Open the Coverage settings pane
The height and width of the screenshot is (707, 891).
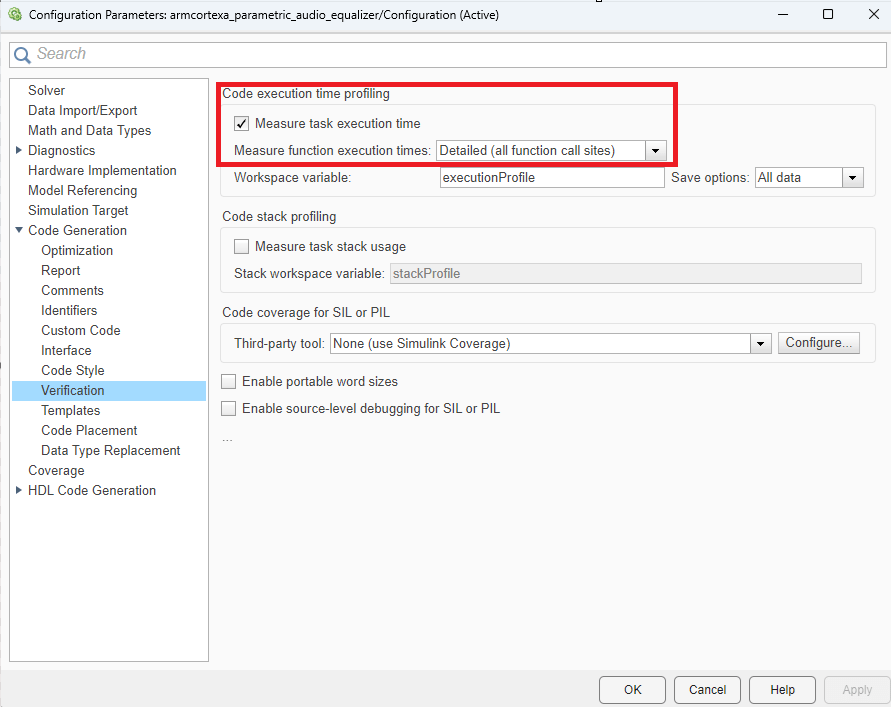coord(56,470)
